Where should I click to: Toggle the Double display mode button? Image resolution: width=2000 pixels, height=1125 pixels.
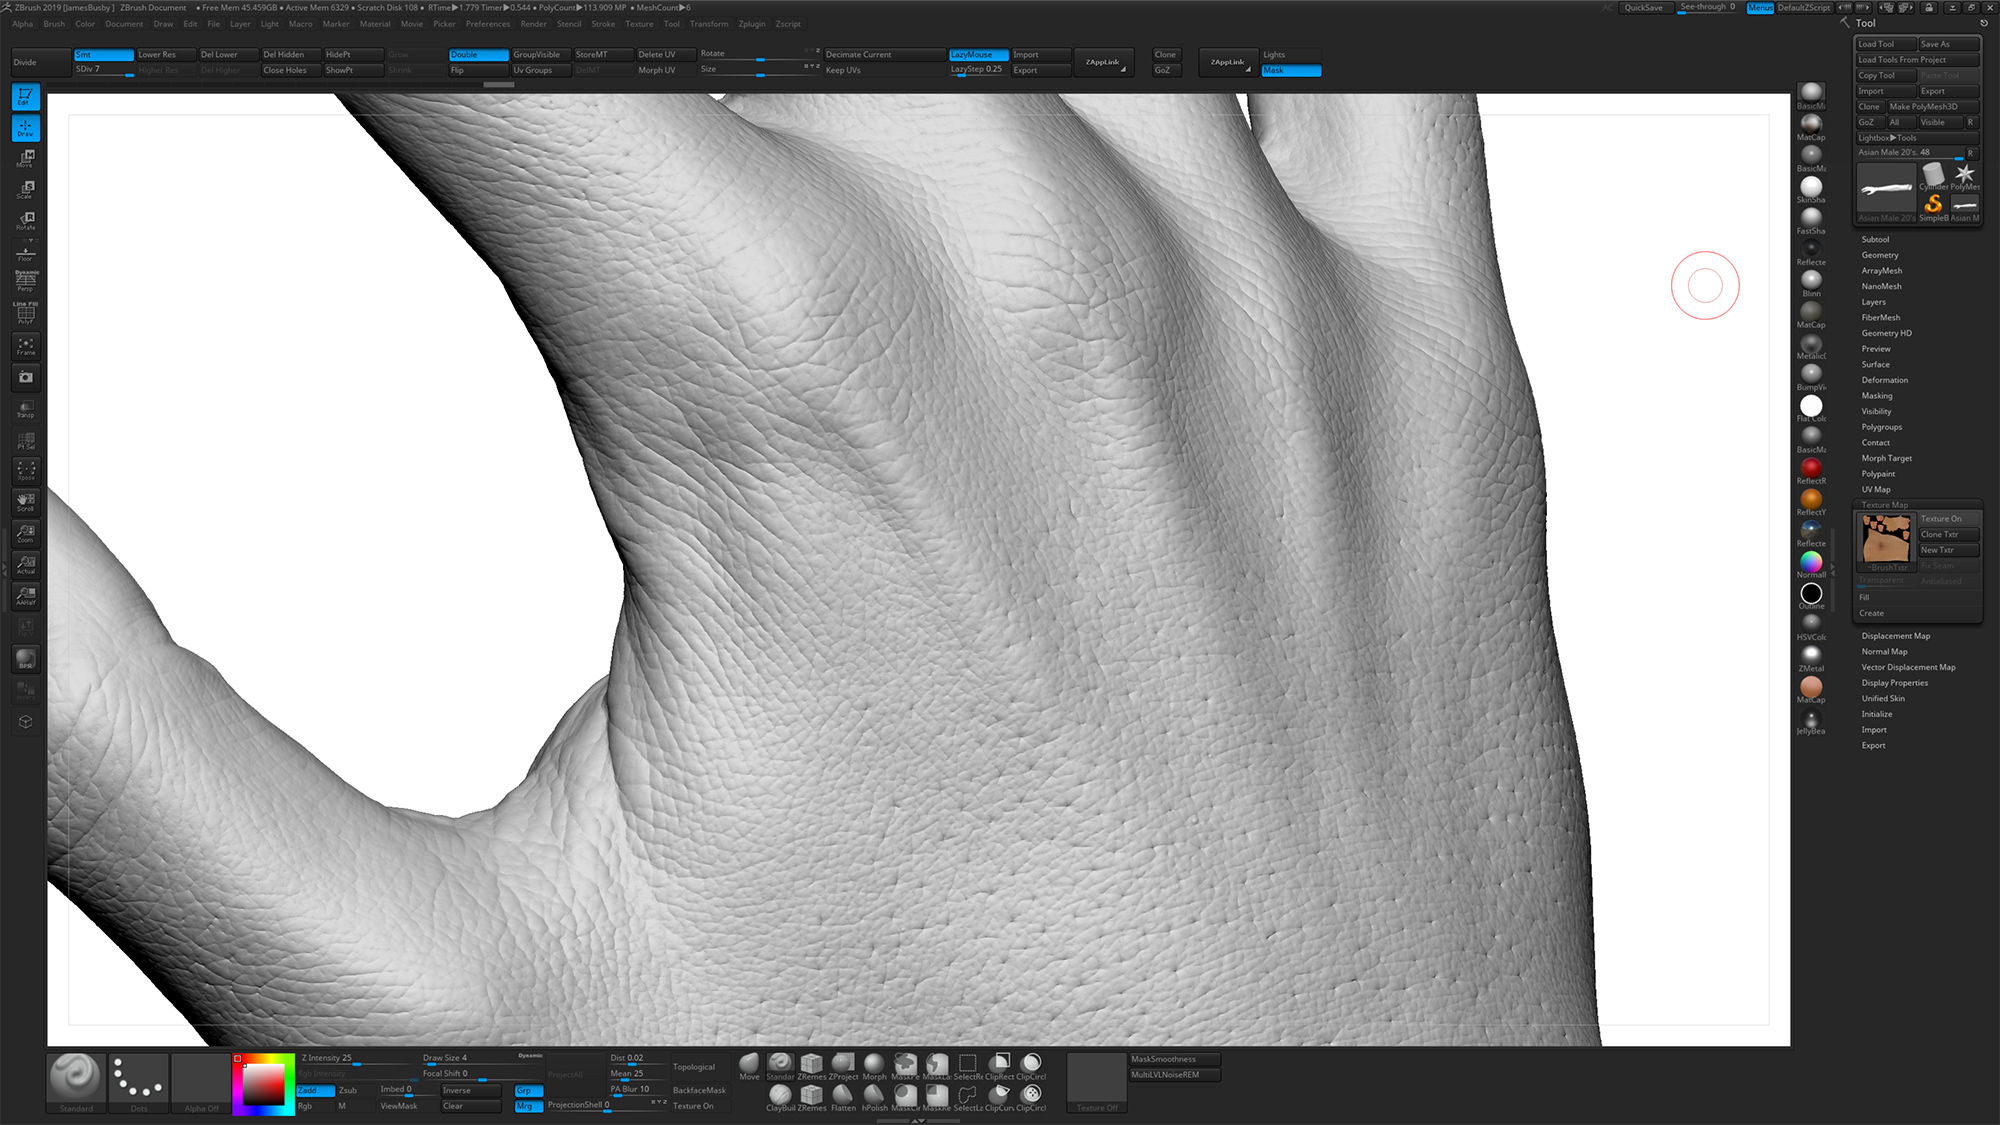click(478, 55)
